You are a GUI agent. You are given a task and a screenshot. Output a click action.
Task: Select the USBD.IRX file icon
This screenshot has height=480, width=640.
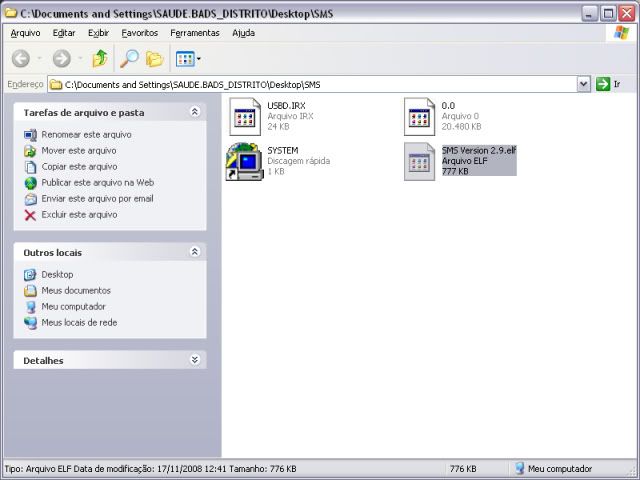244,117
